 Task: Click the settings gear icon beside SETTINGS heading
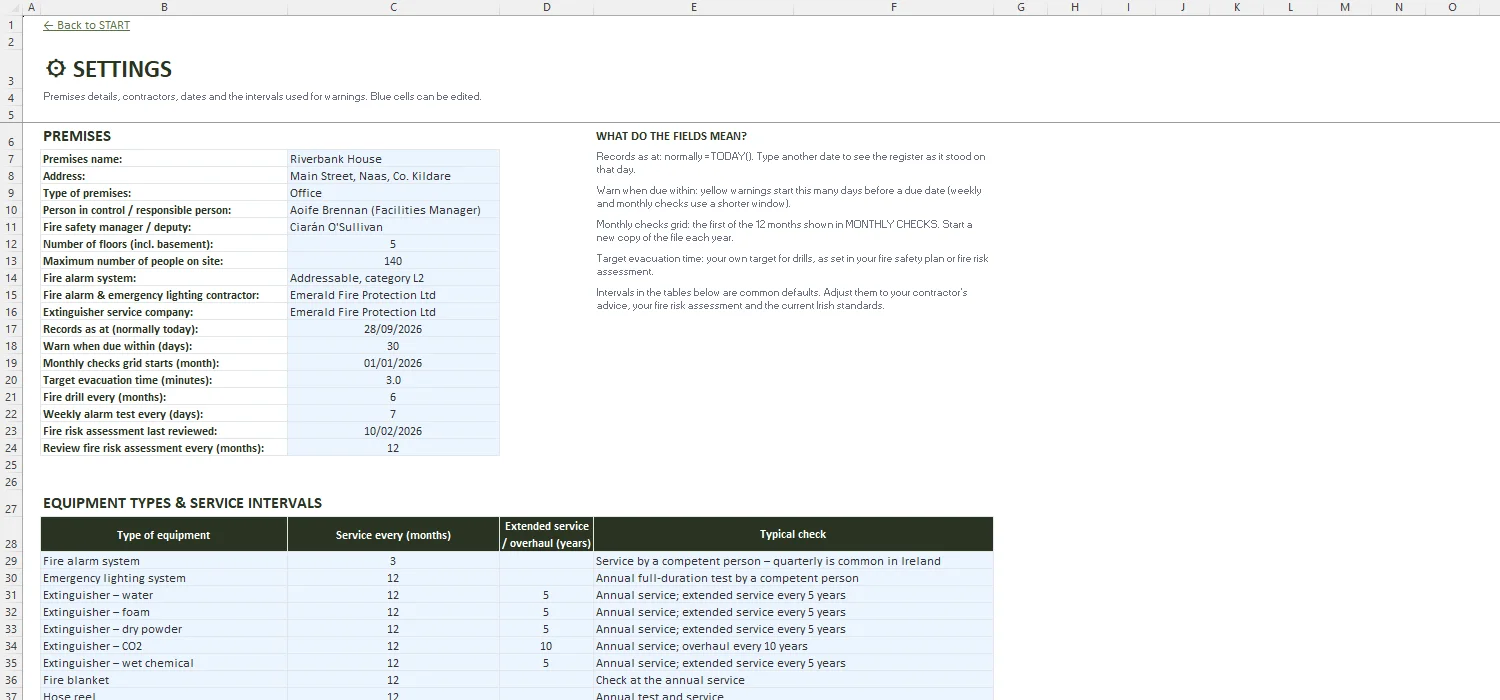point(56,69)
